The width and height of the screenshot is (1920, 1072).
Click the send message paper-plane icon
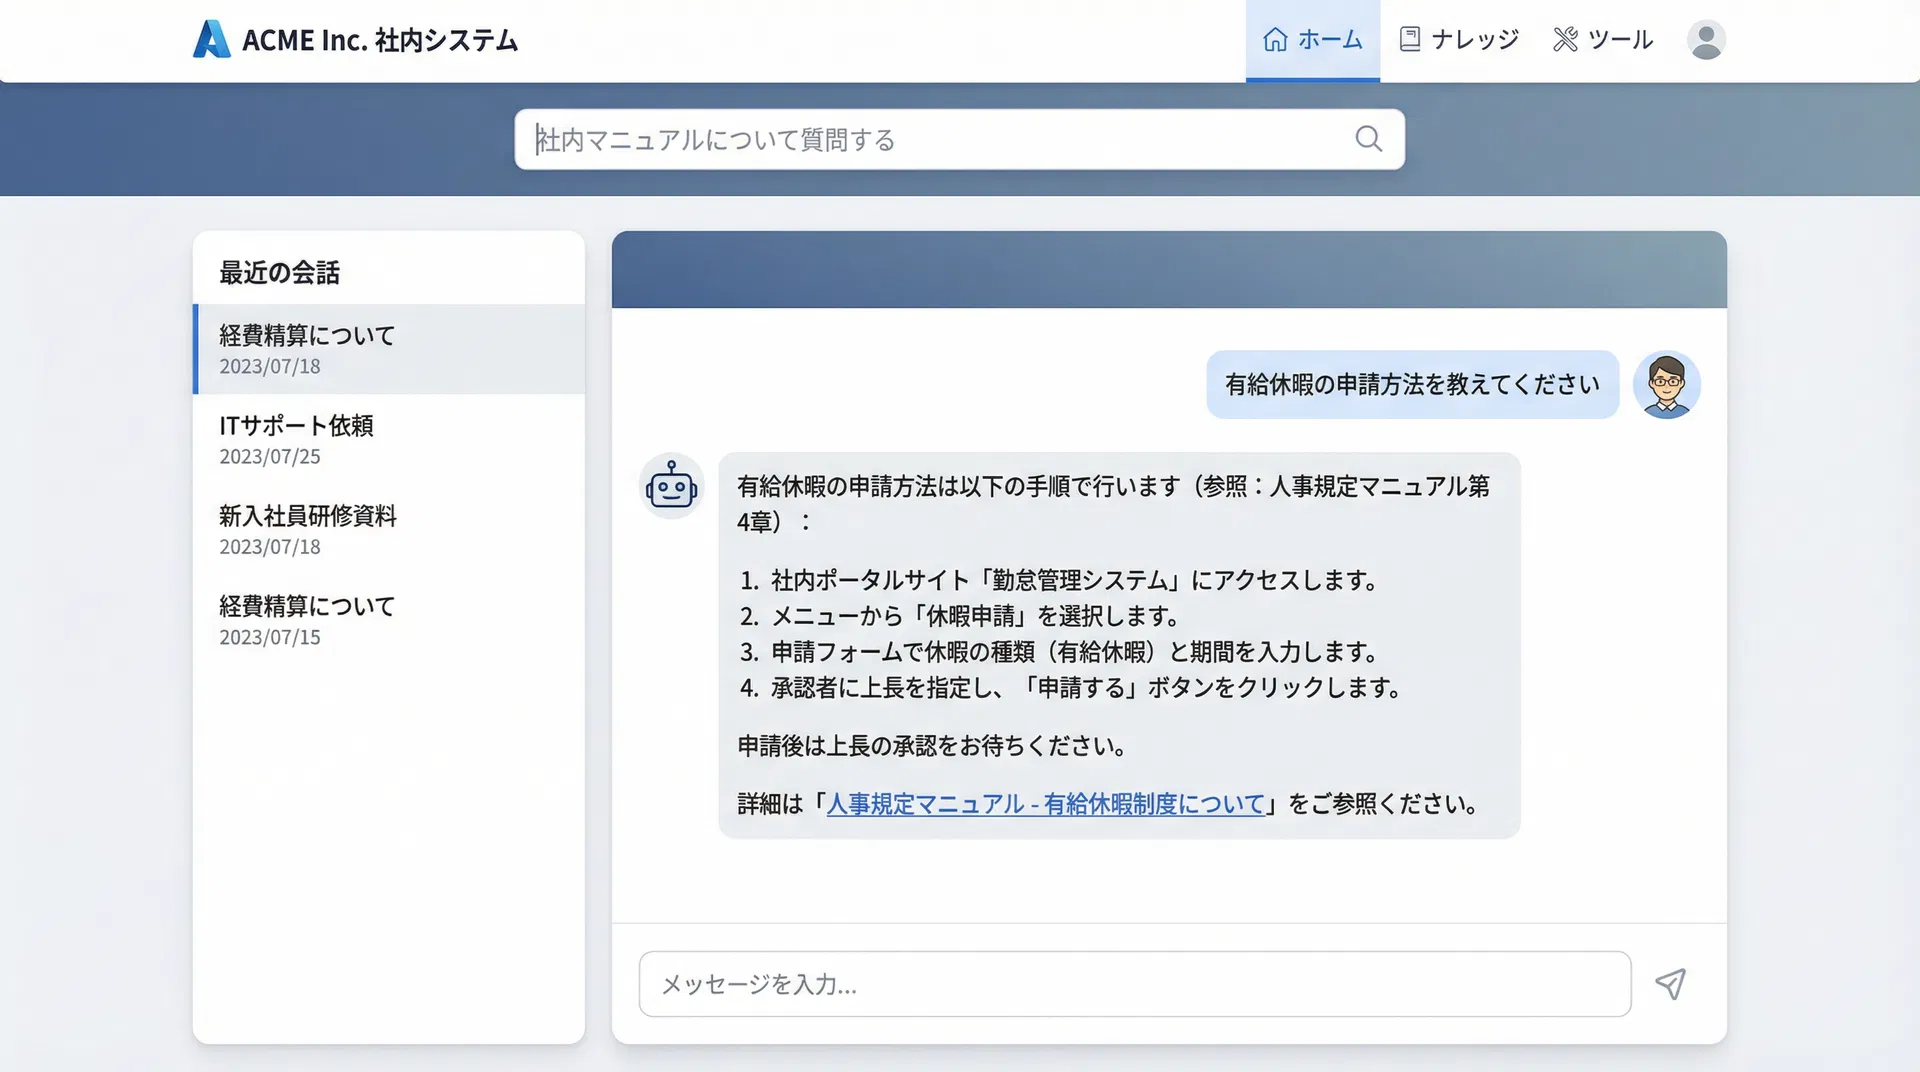1671,984
